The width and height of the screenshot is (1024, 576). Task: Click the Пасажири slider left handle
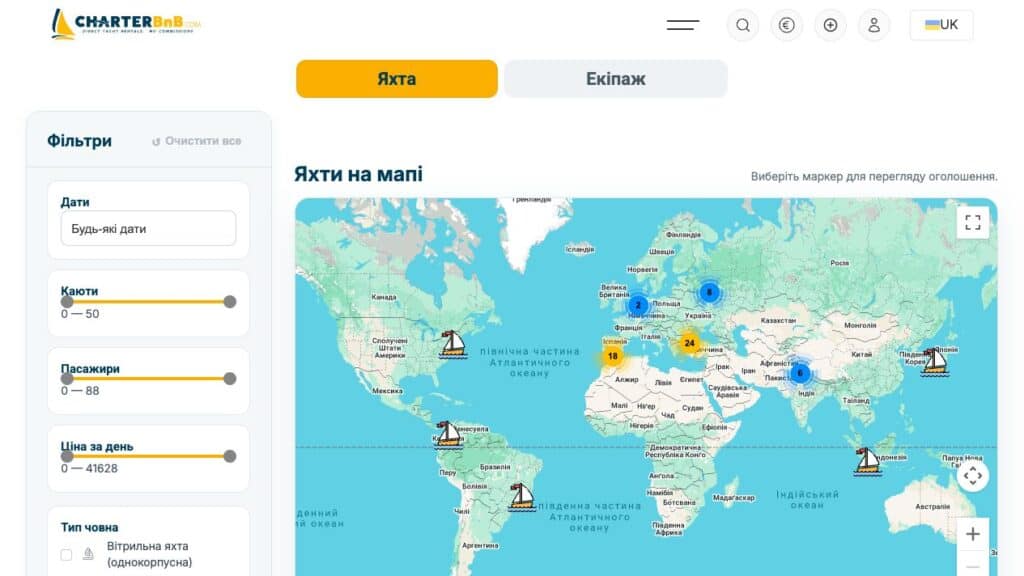[x=67, y=379]
